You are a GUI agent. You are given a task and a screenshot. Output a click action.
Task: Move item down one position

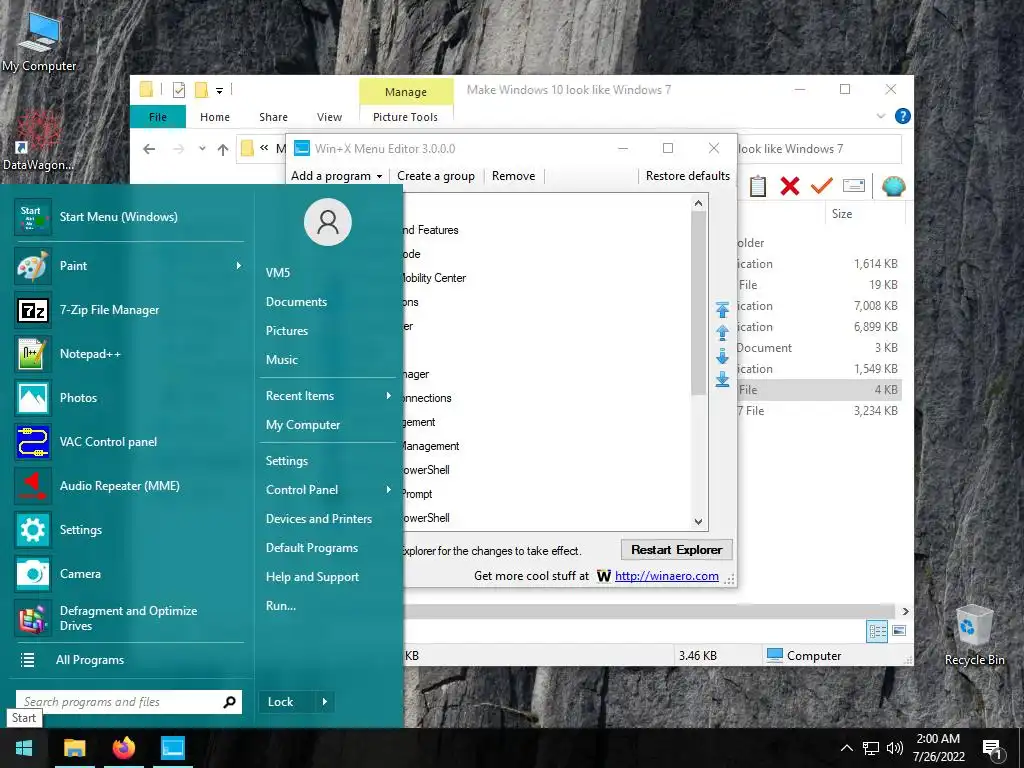tap(722, 356)
